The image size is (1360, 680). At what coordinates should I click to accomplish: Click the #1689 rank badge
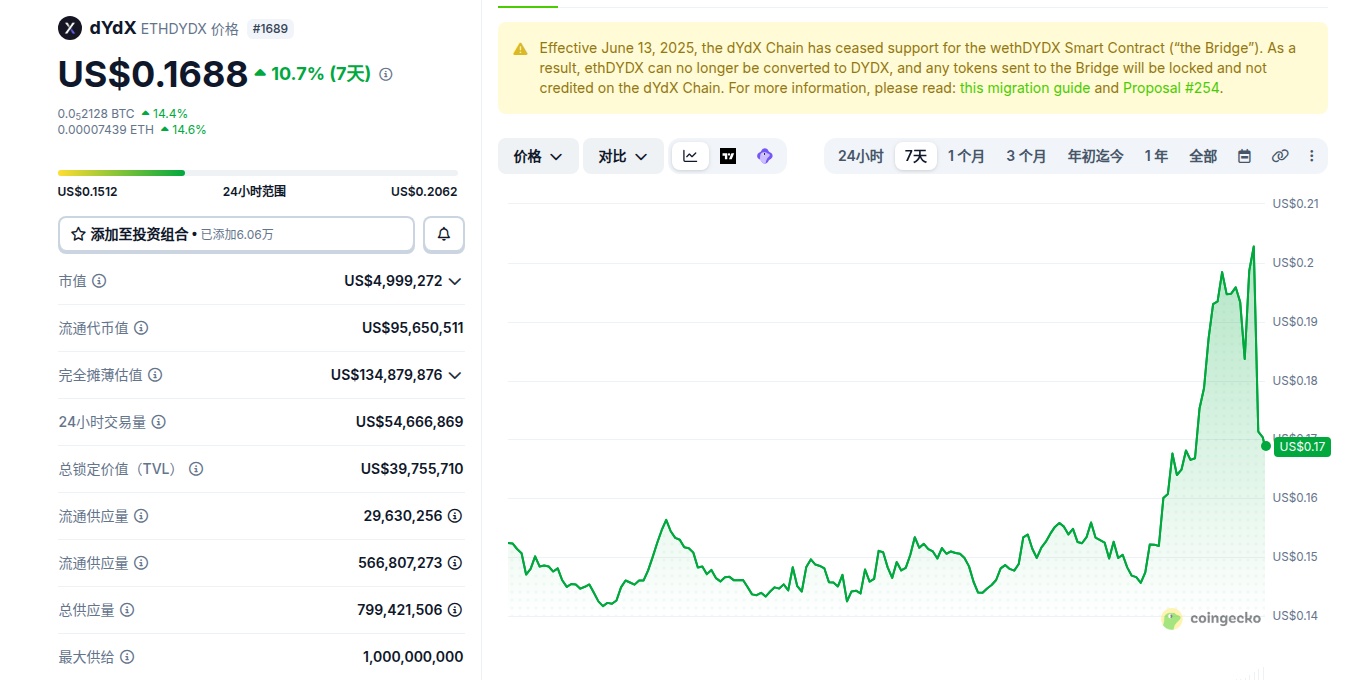point(270,29)
